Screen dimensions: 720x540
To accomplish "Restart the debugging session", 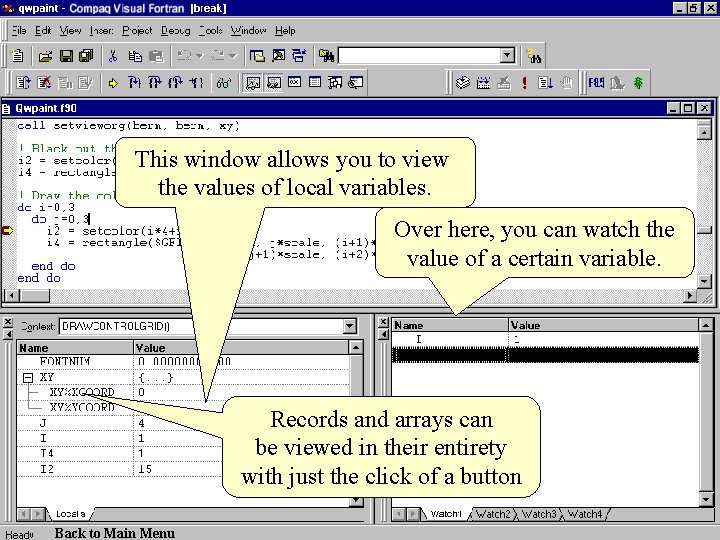I will 23,83.
